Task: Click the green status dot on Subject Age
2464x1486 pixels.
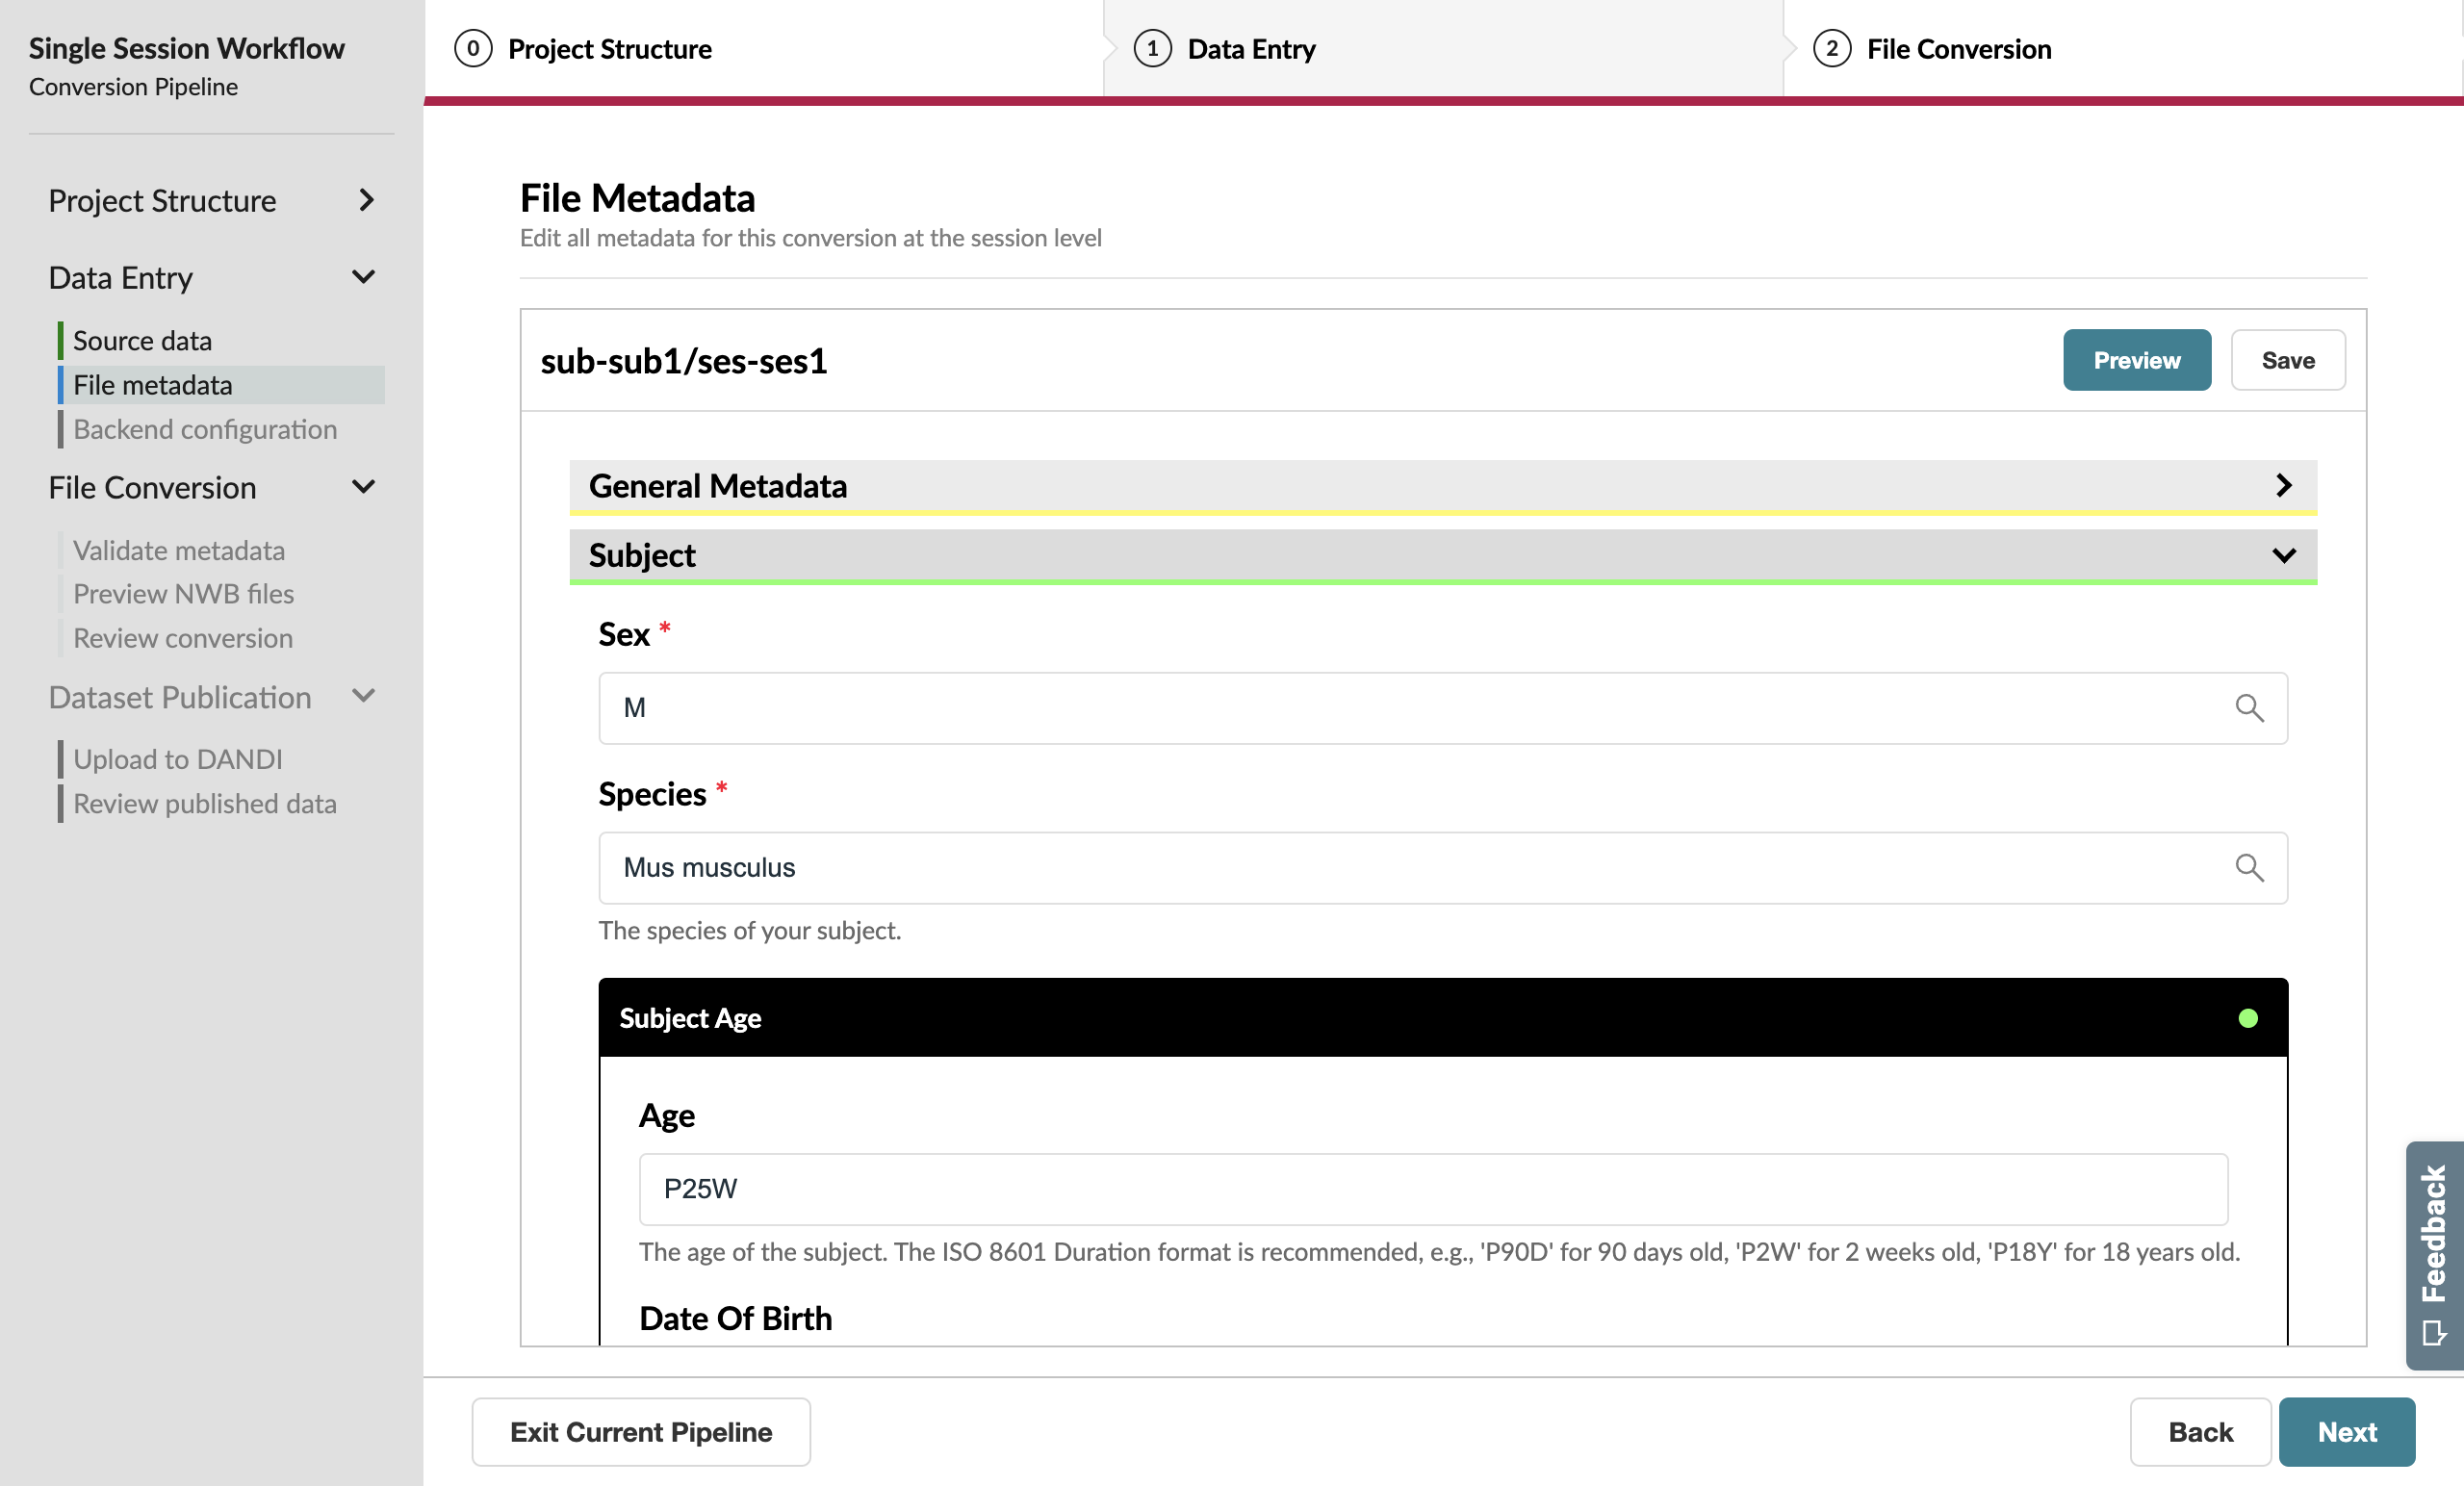Action: tap(2248, 1018)
